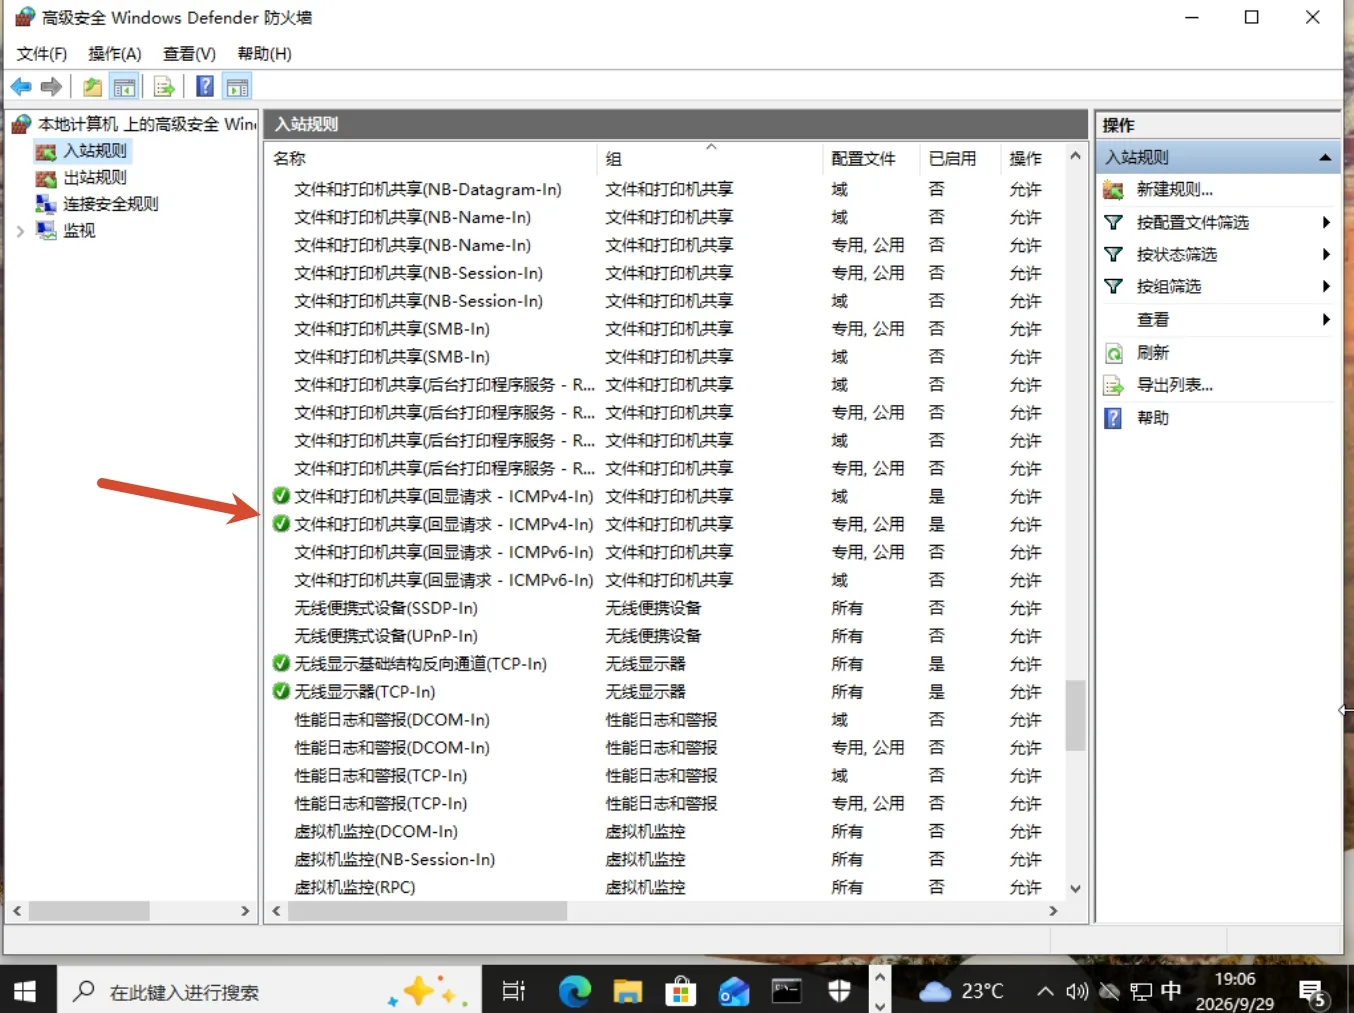Toggle the Show/Hide Console Tree toolbar icon
The width and height of the screenshot is (1354, 1013).
[124, 87]
